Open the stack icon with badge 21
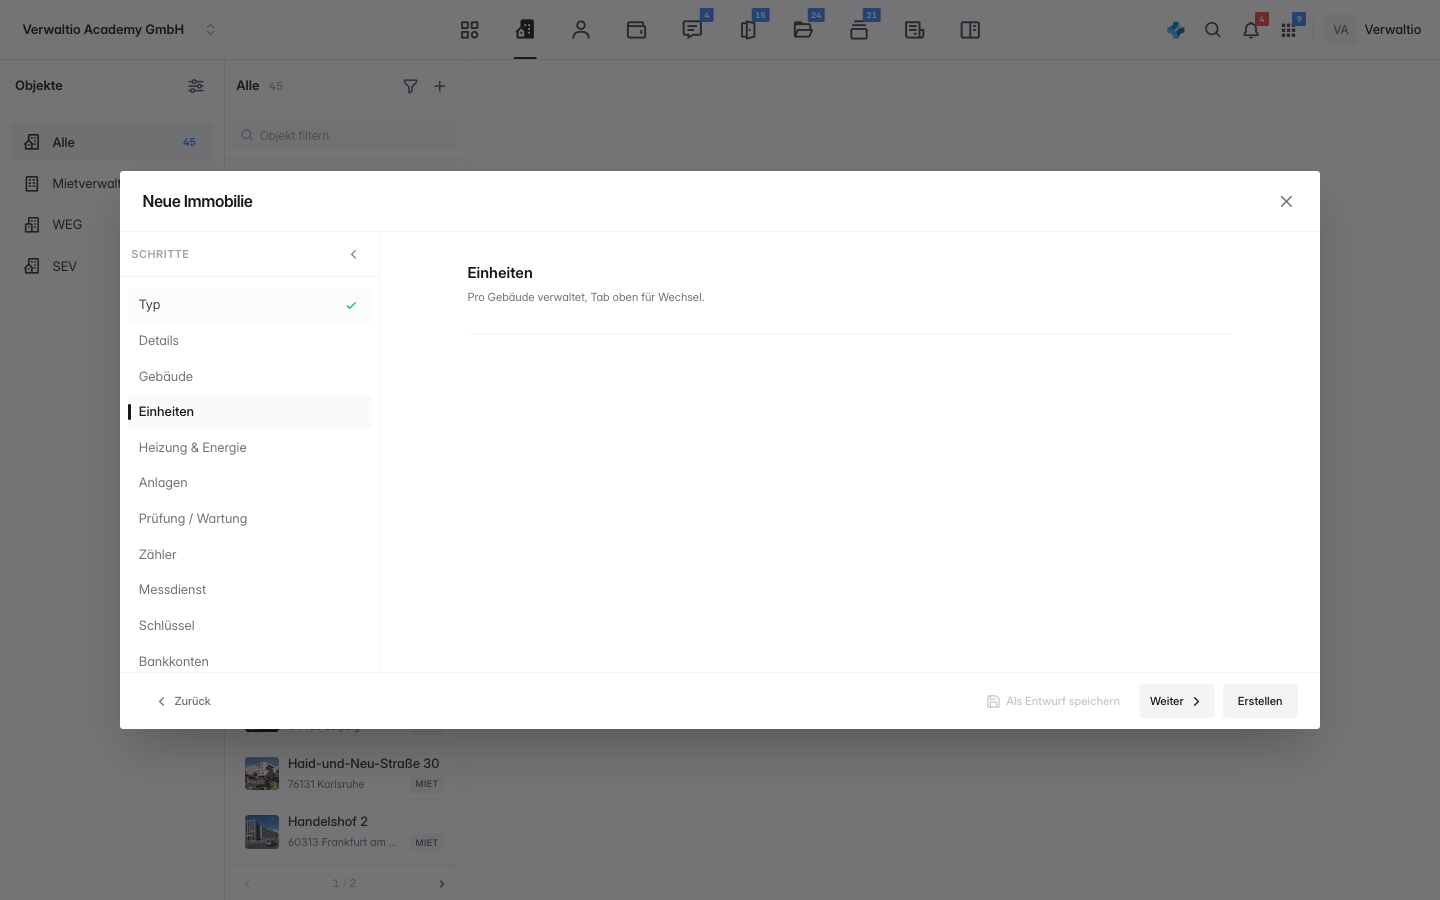Image resolution: width=1440 pixels, height=900 pixels. click(x=859, y=30)
